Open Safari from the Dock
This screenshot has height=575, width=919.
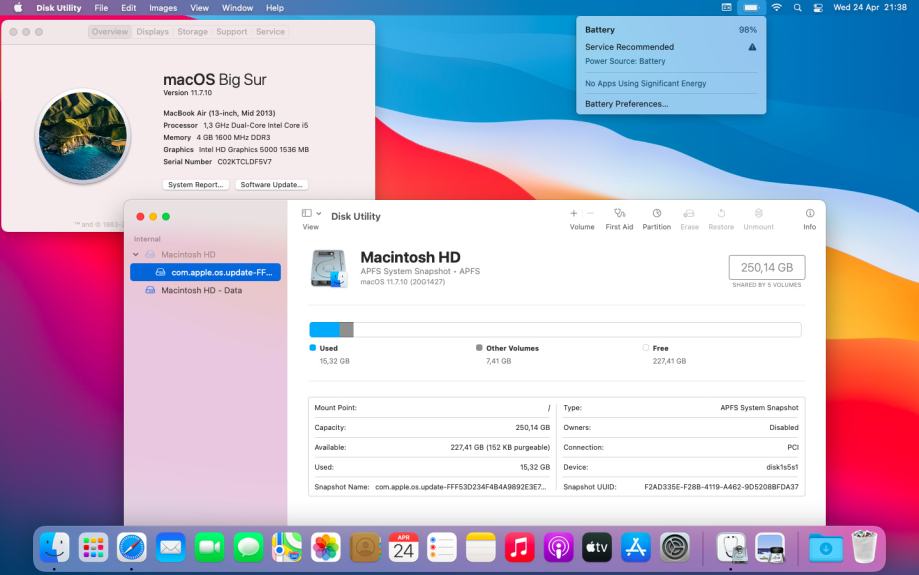(x=132, y=547)
